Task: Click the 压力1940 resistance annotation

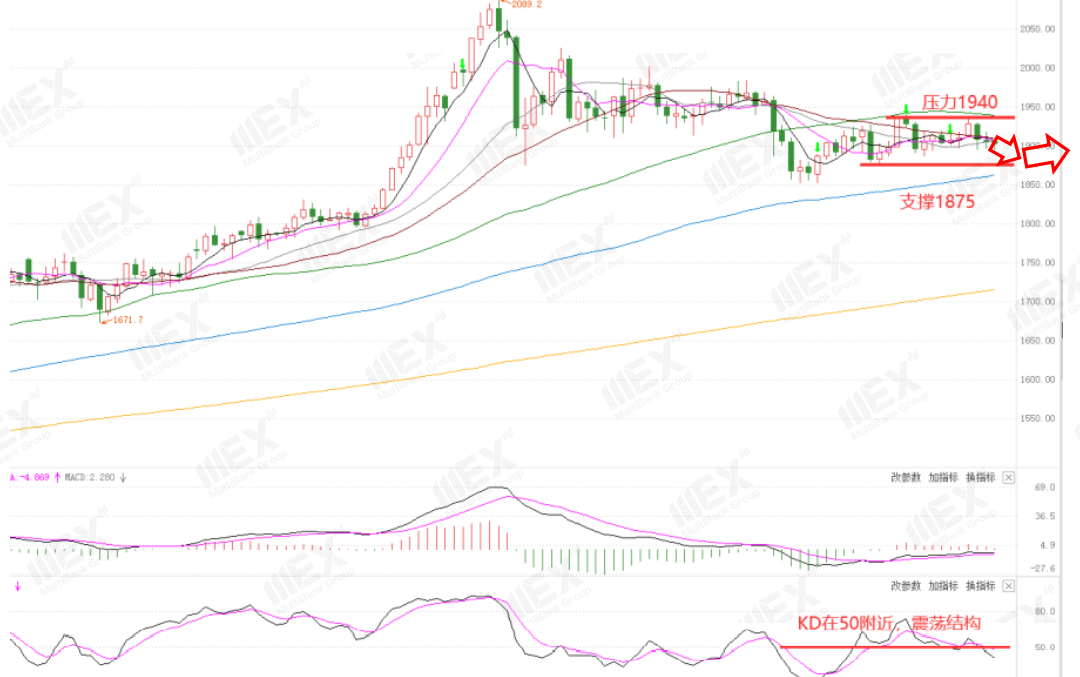Action: tap(959, 103)
